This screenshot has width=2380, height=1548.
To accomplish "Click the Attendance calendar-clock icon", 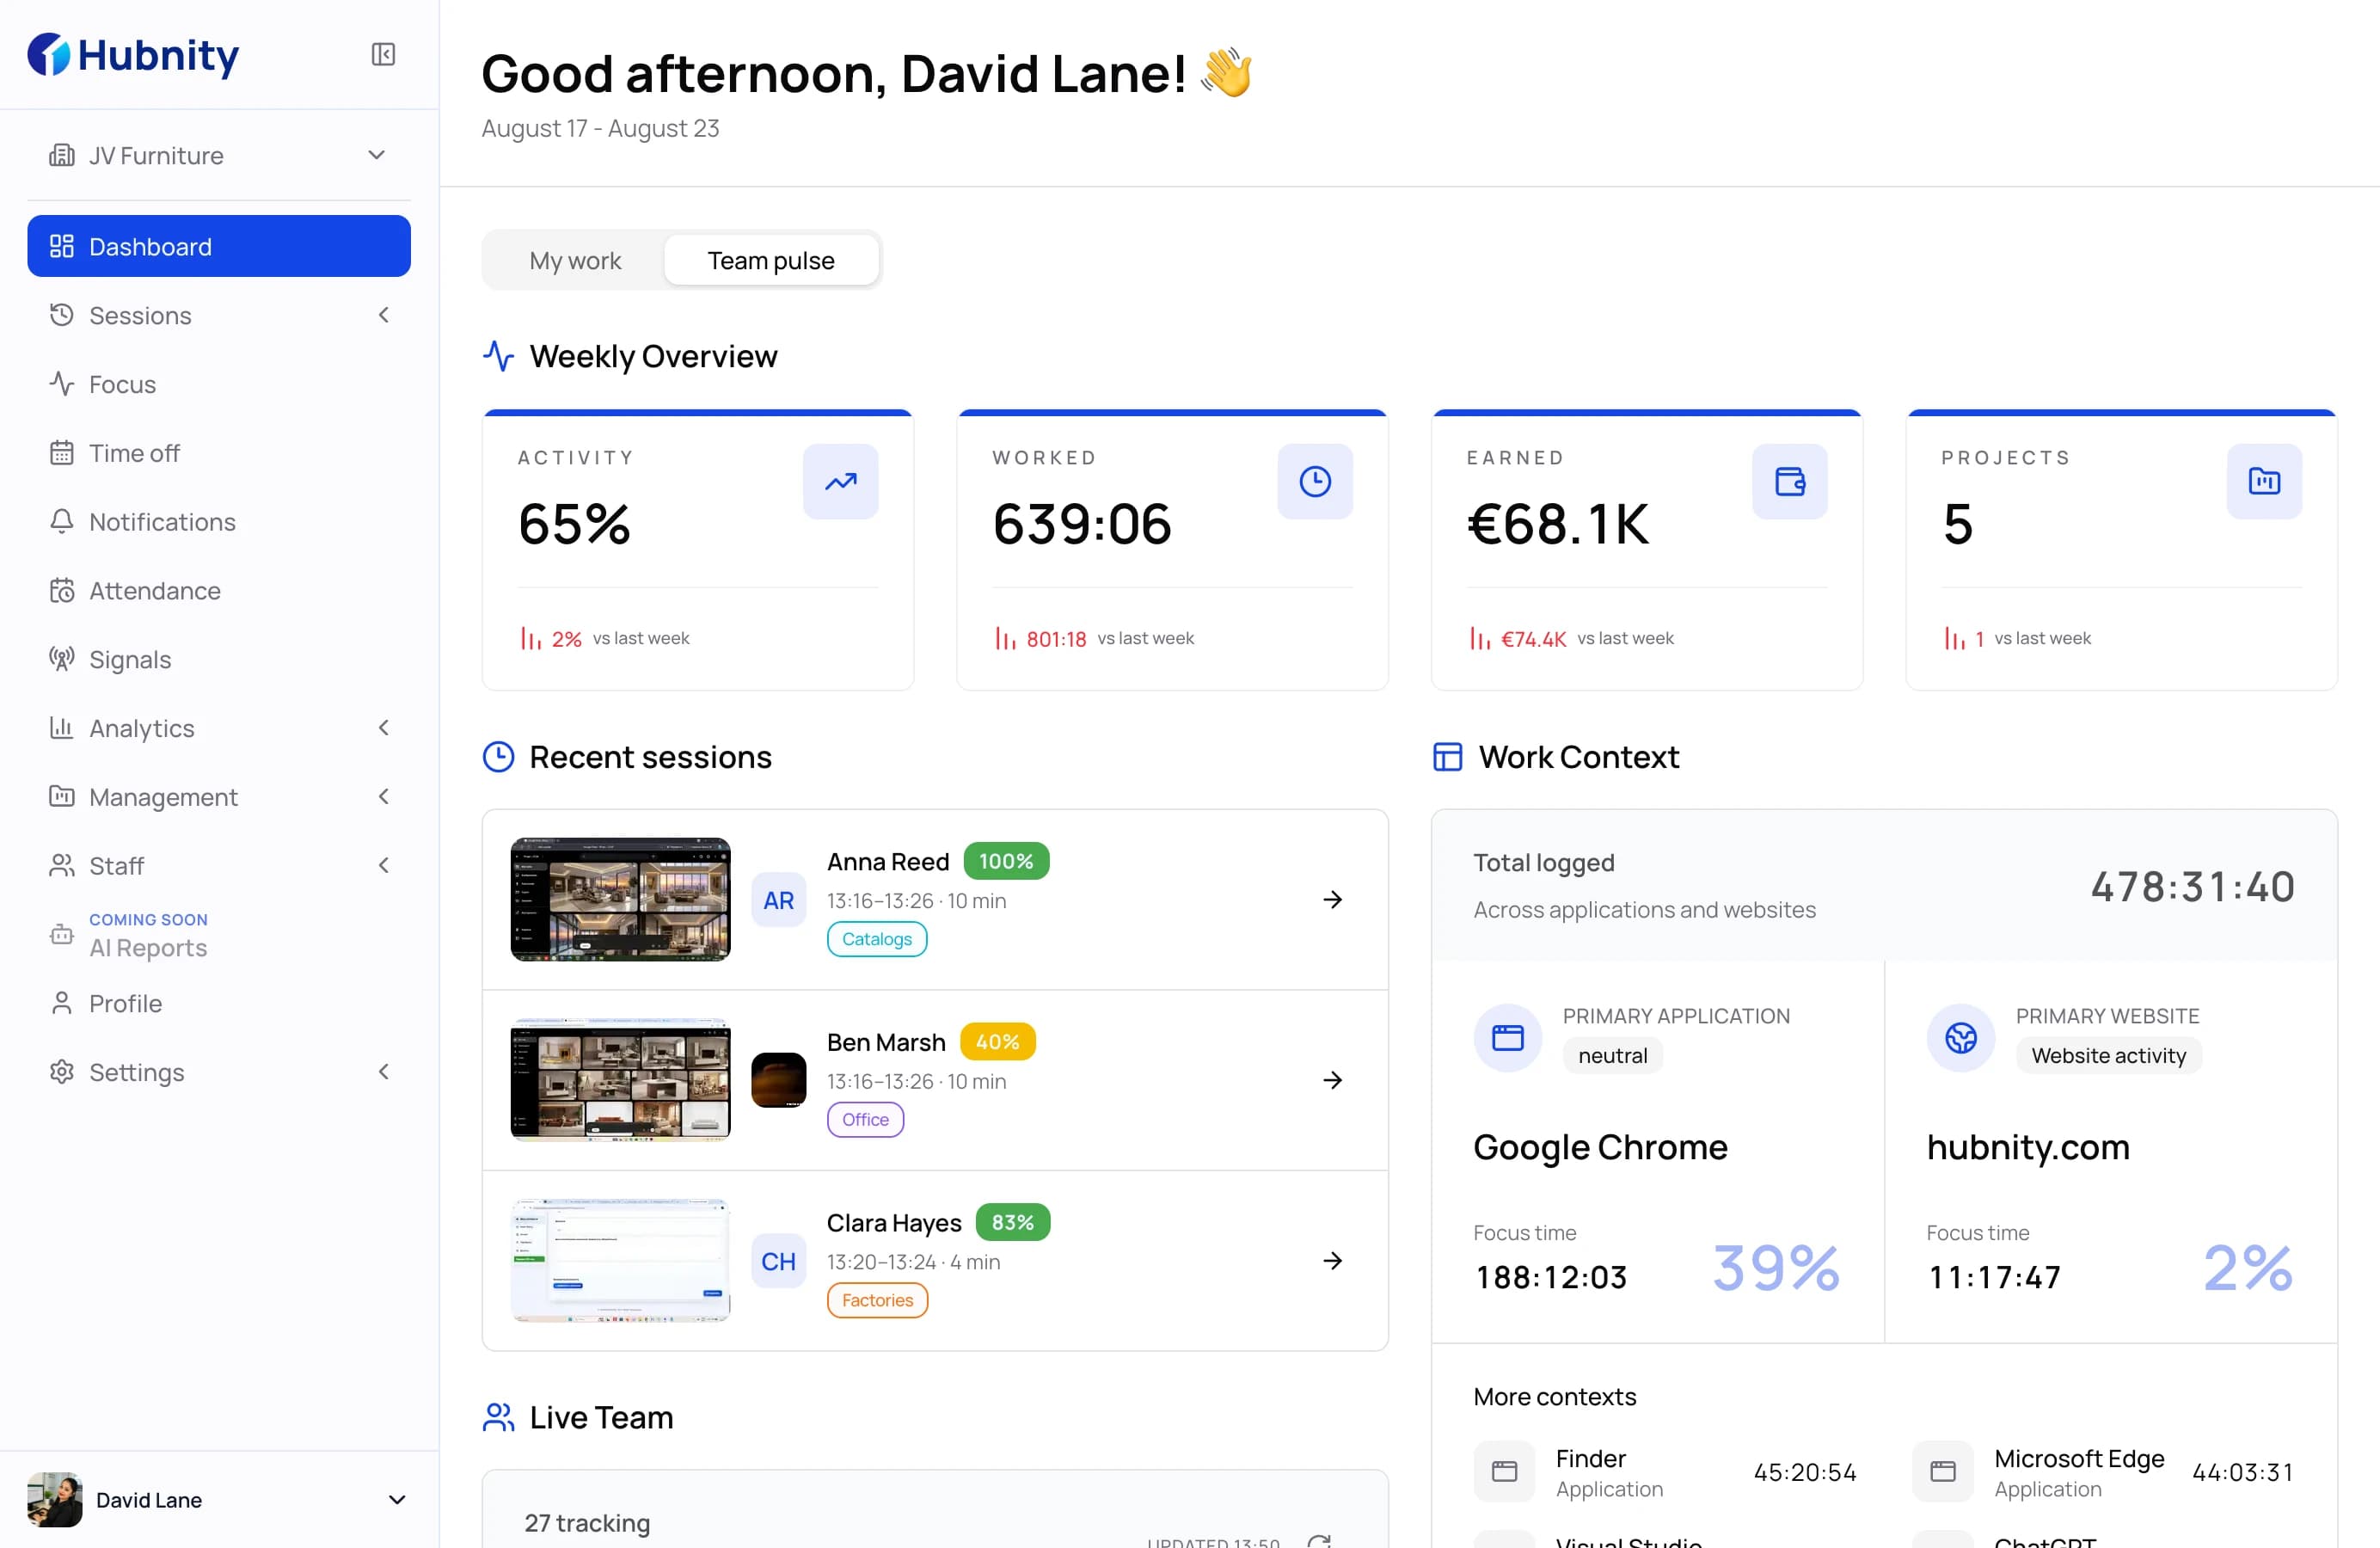I will [x=62, y=590].
